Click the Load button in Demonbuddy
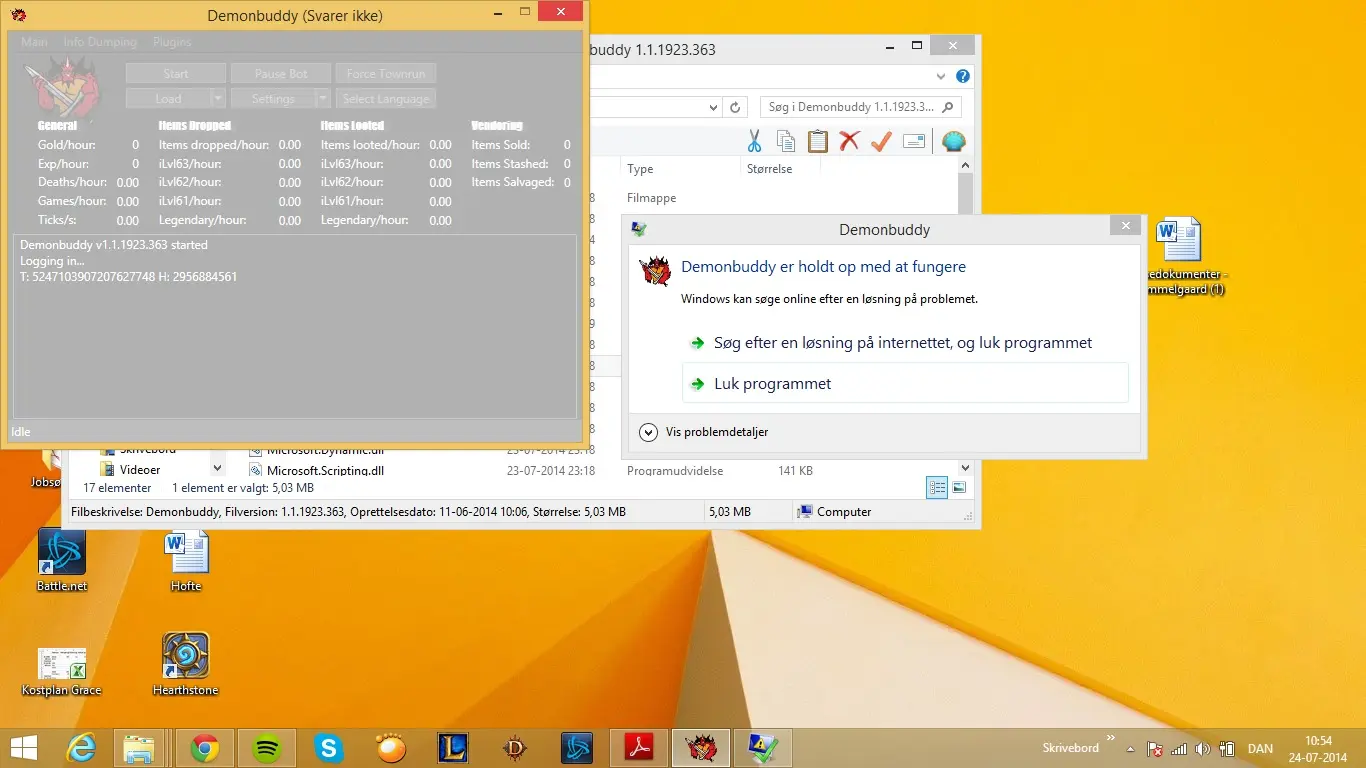Viewport: 1366px width, 768px height. pos(168,98)
